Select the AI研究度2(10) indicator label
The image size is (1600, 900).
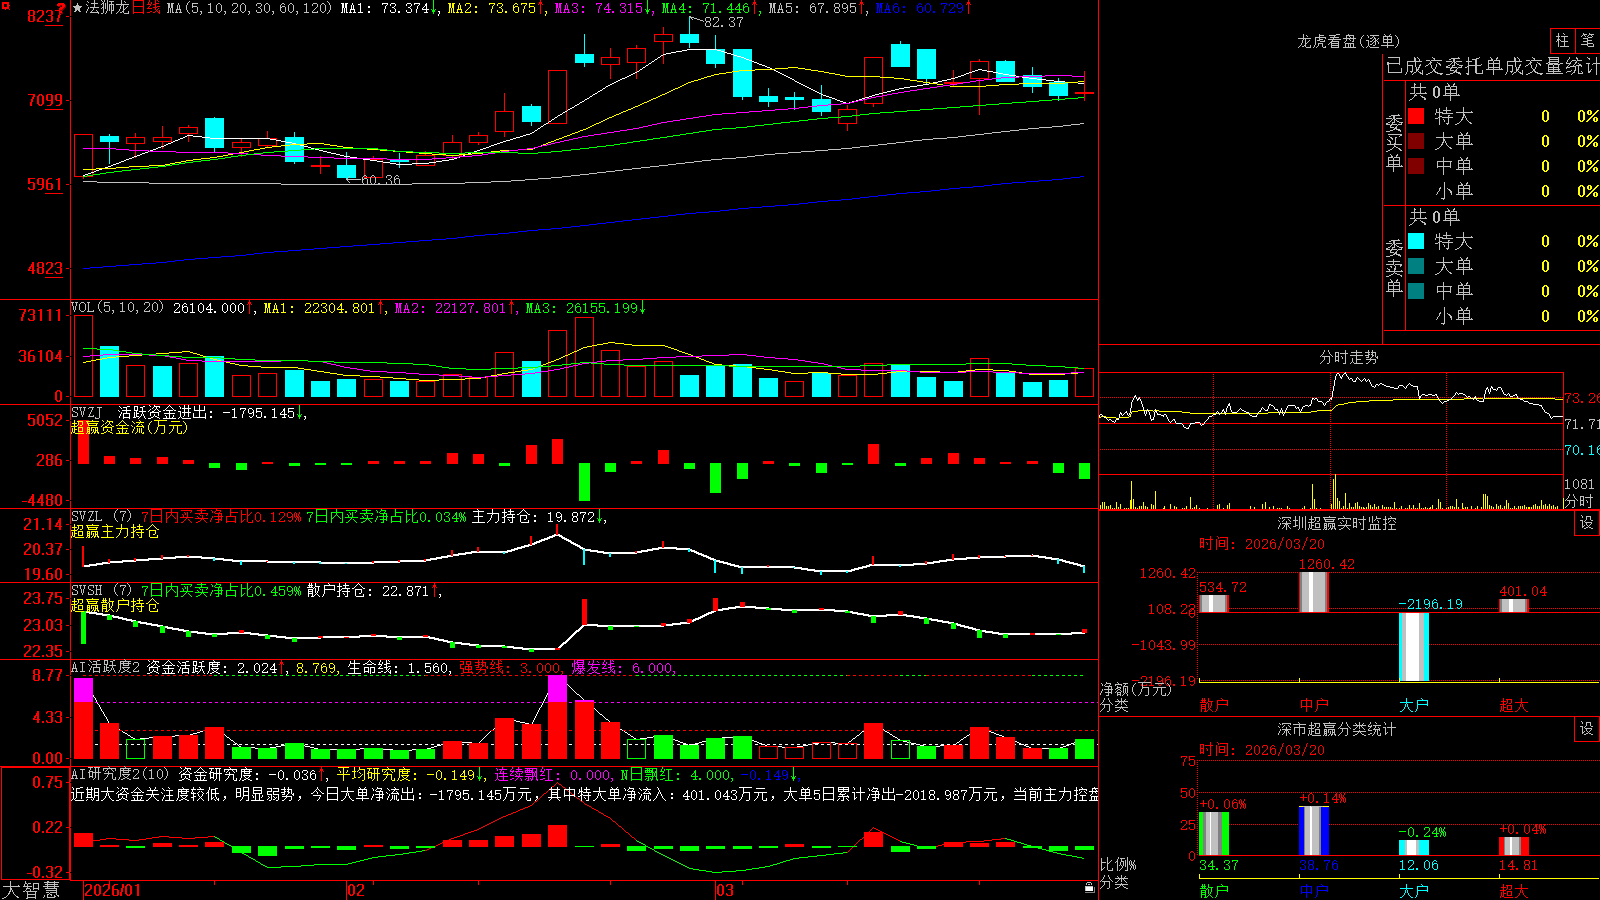[120, 774]
